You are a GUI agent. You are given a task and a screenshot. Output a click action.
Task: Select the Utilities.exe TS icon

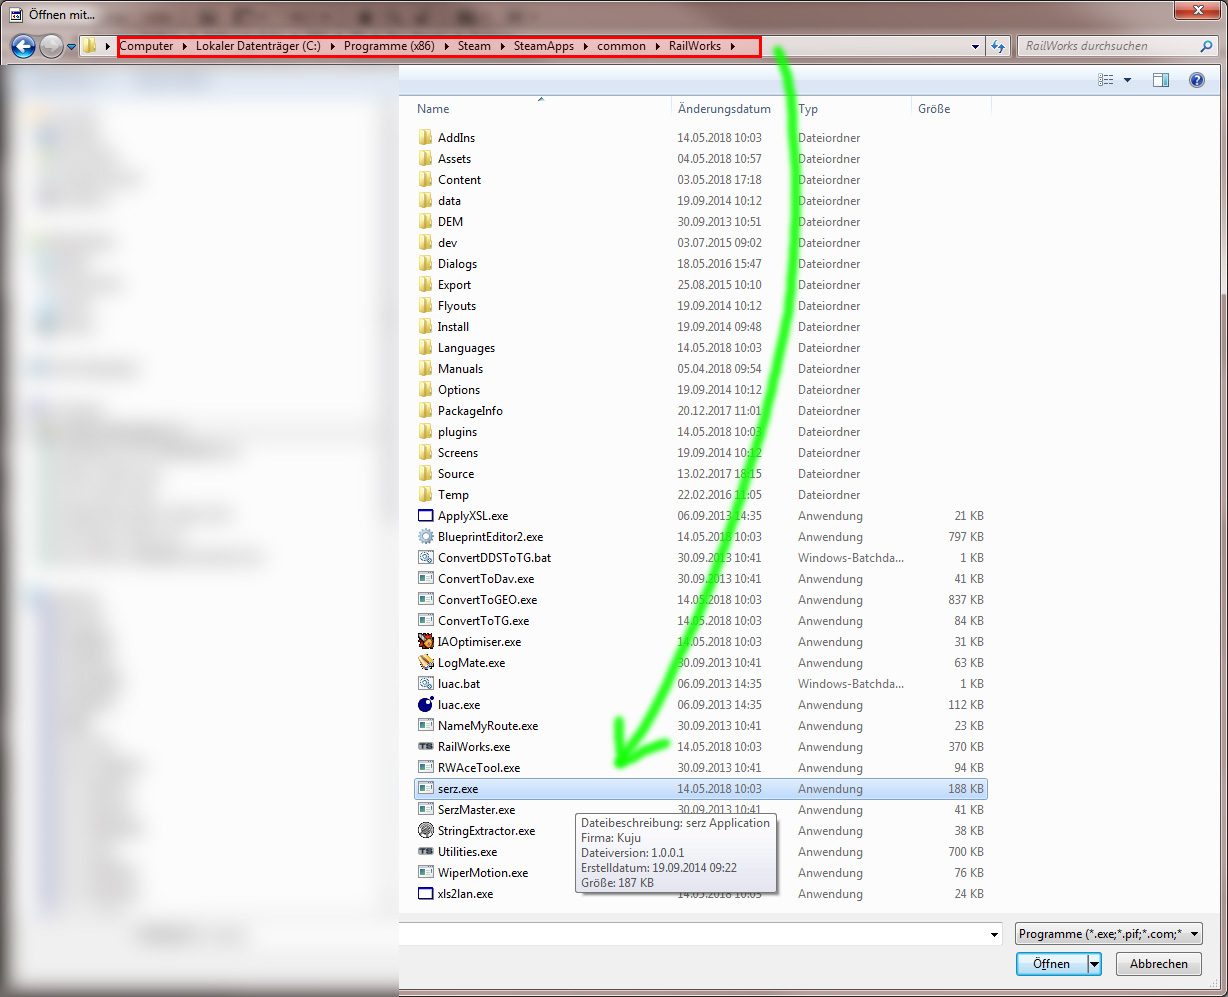[425, 852]
